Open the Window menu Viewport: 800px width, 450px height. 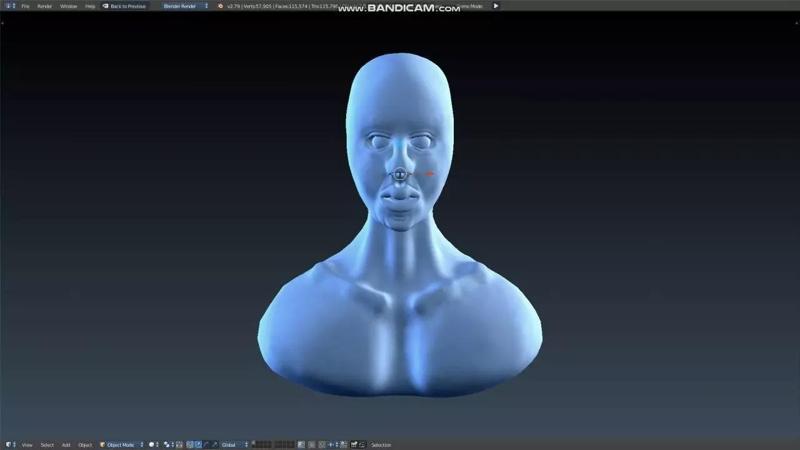[68, 6]
